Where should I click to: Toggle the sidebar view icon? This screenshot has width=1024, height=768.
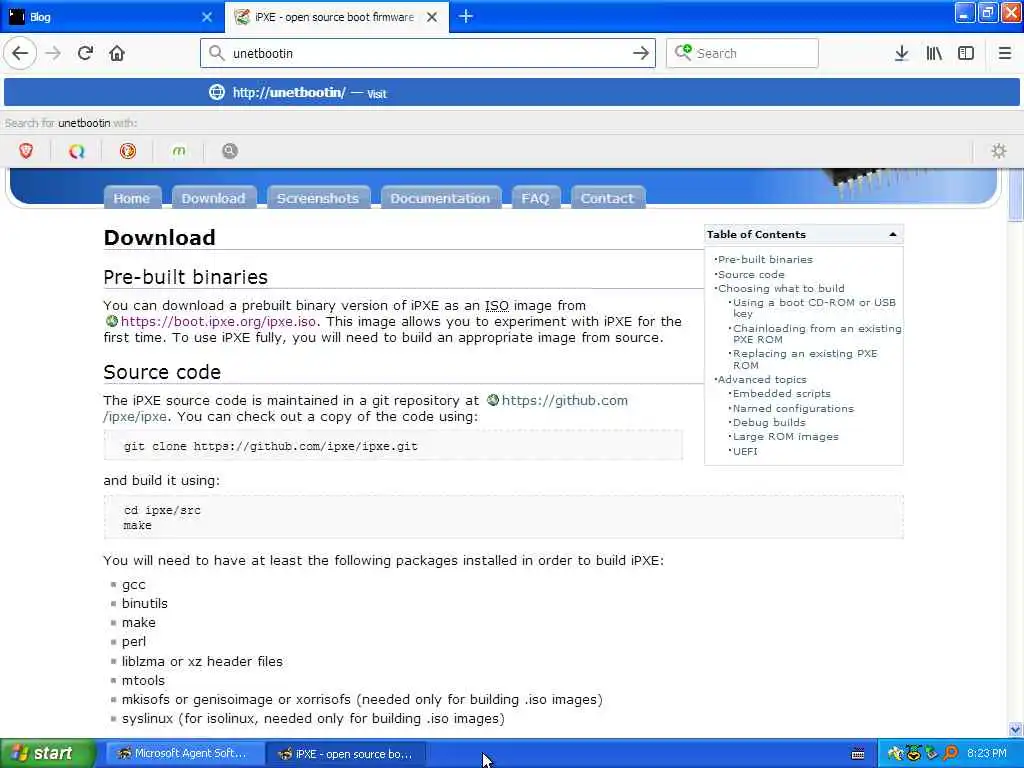coord(966,53)
